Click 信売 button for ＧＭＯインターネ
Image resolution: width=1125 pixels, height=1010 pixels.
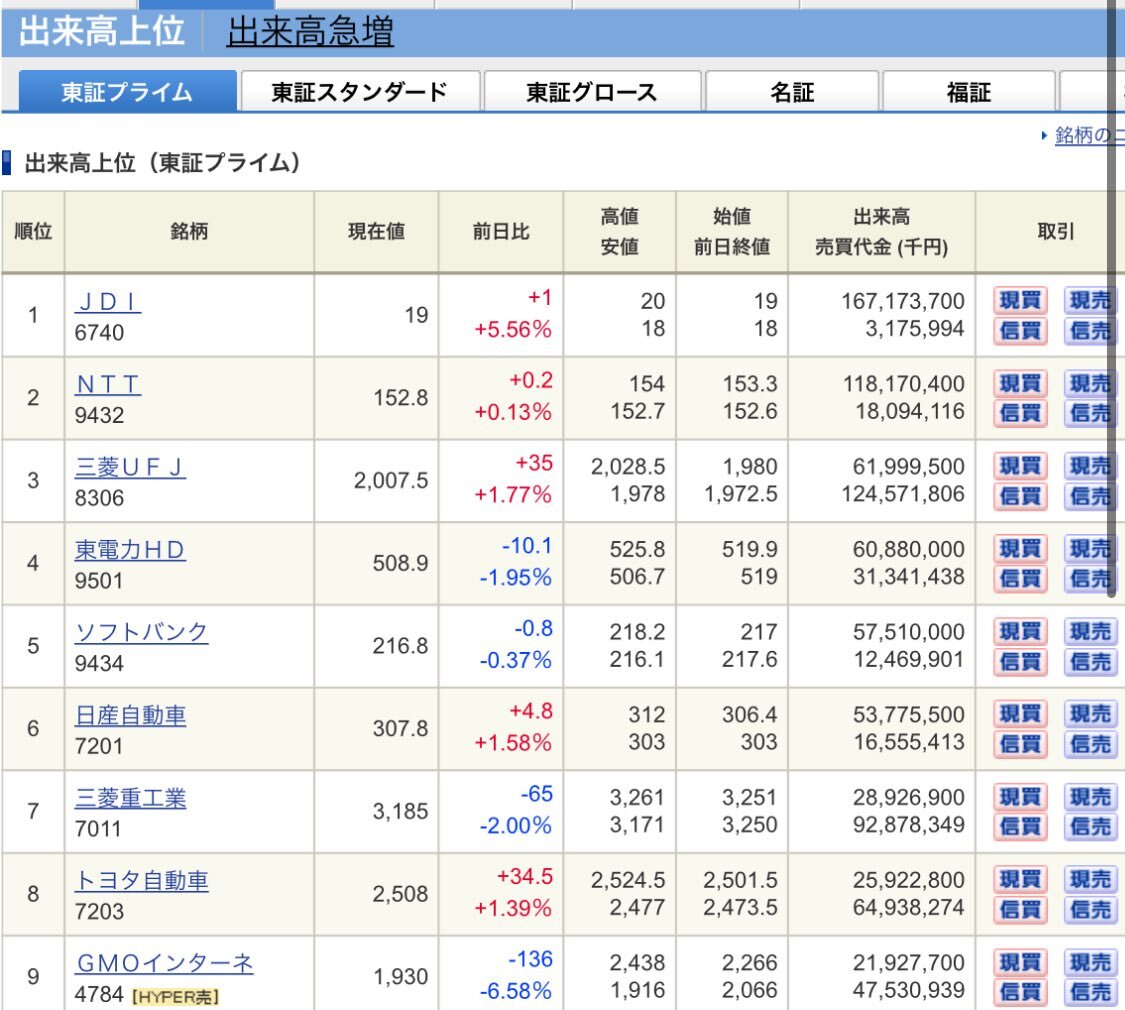1090,993
